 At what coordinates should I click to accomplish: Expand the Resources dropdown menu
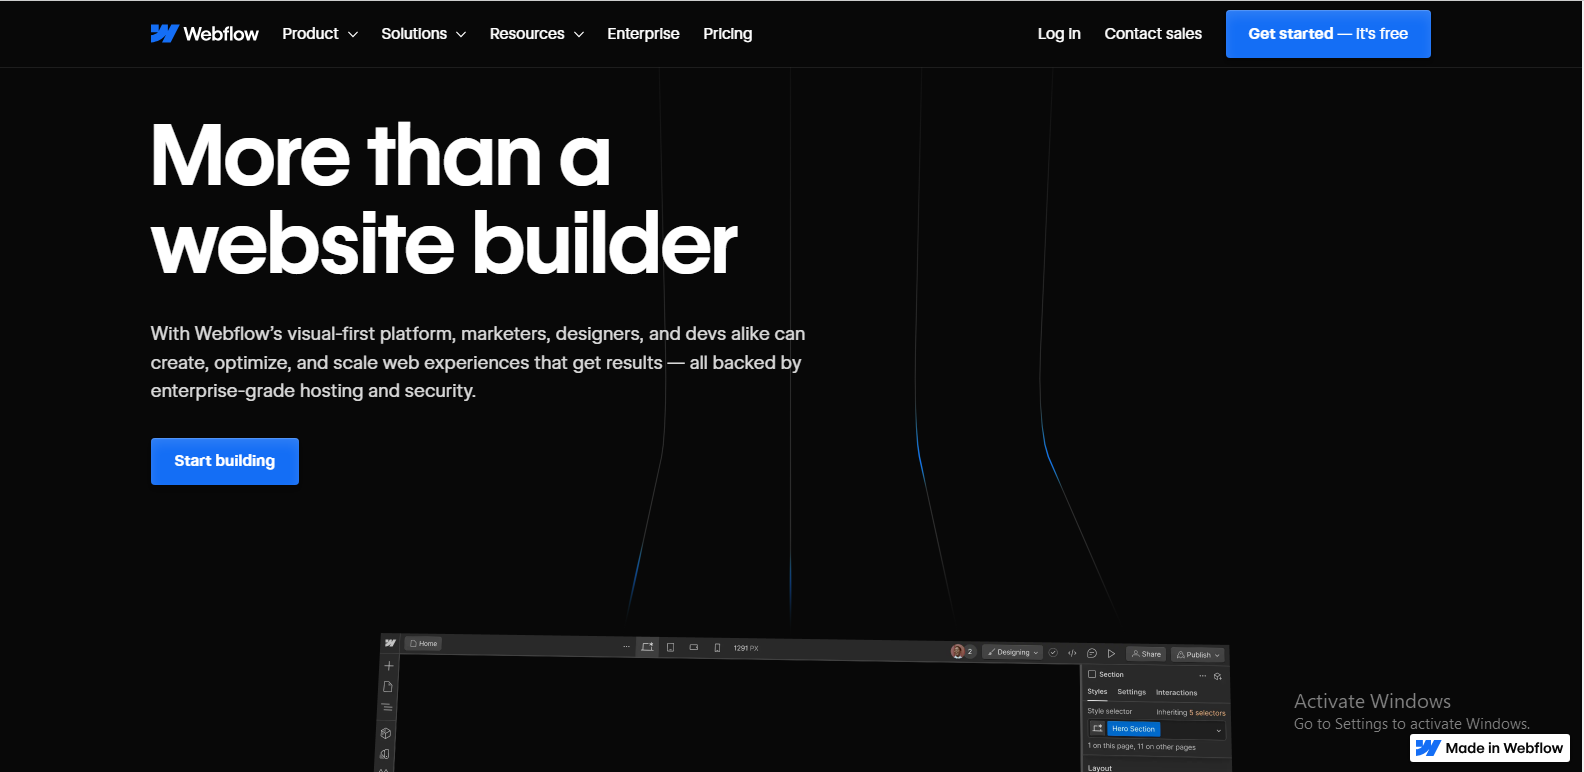click(x=536, y=34)
